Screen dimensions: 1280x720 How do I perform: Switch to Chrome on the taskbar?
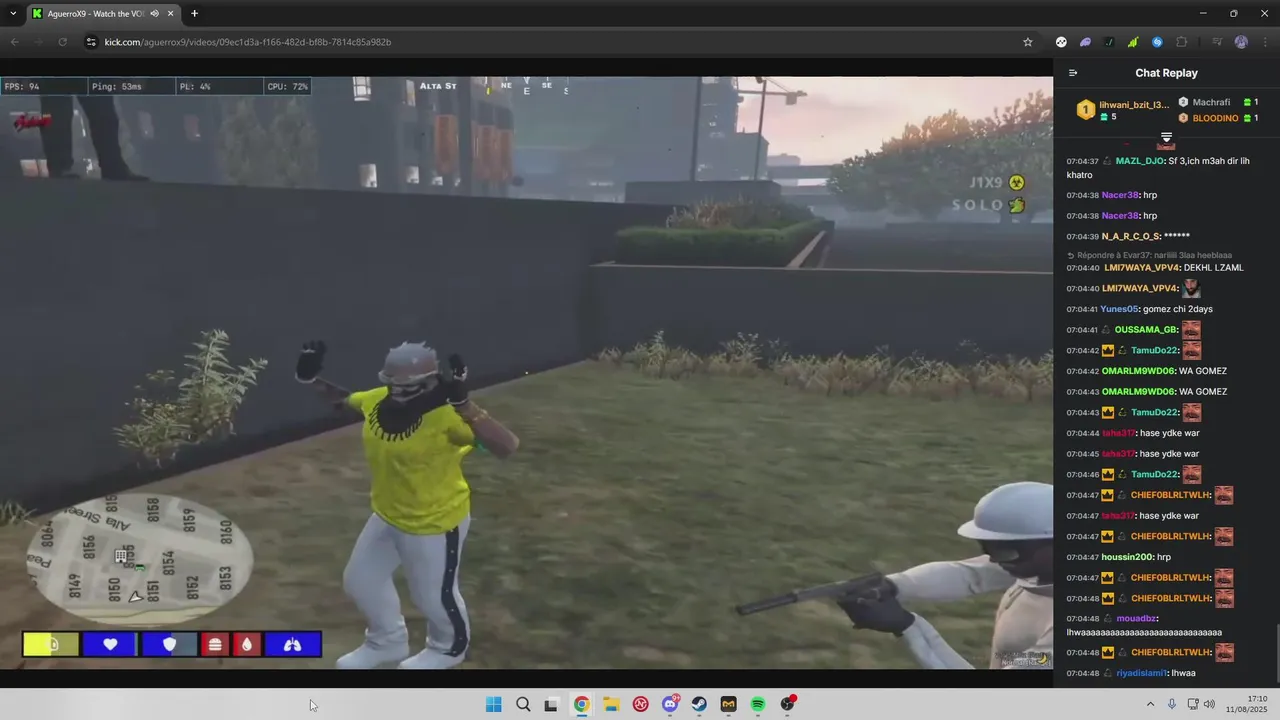tap(581, 704)
